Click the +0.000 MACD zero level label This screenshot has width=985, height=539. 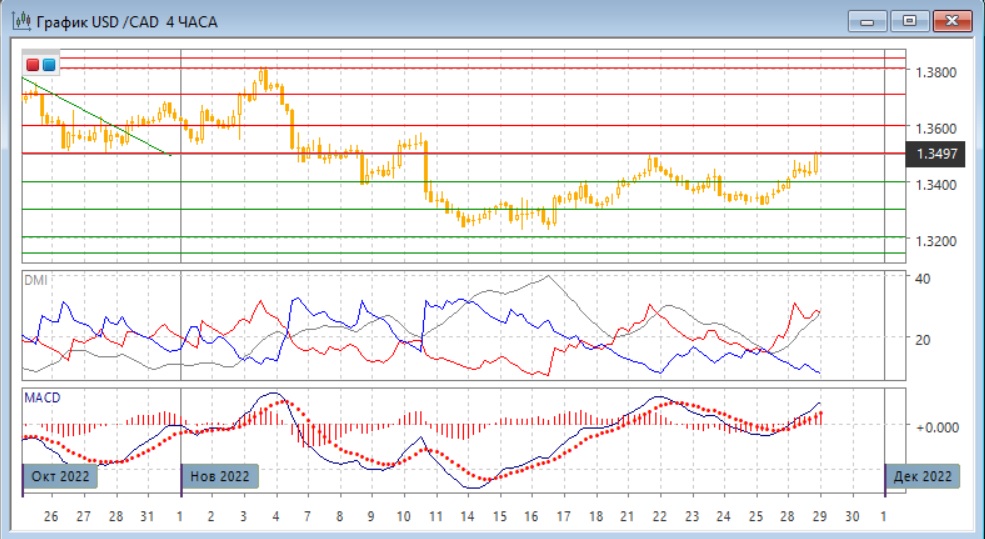pyautogui.click(x=939, y=426)
